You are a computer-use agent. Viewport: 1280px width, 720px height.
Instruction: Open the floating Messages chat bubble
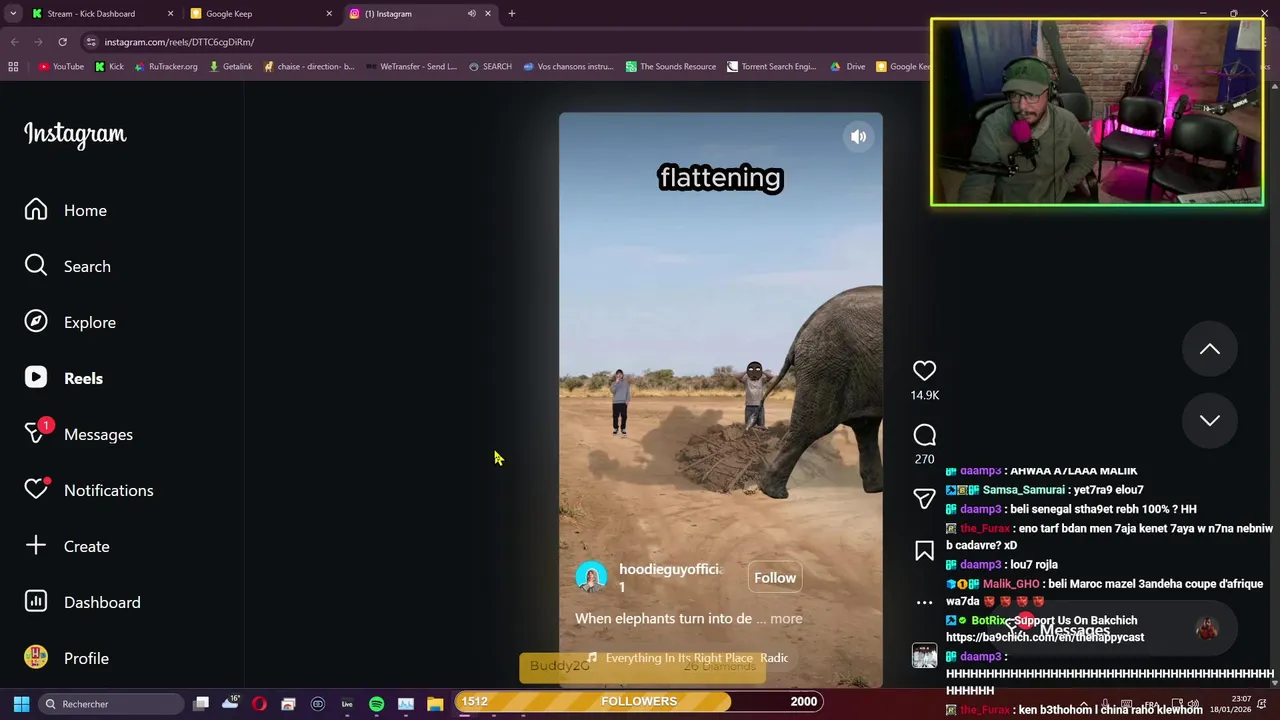[x=1112, y=629]
